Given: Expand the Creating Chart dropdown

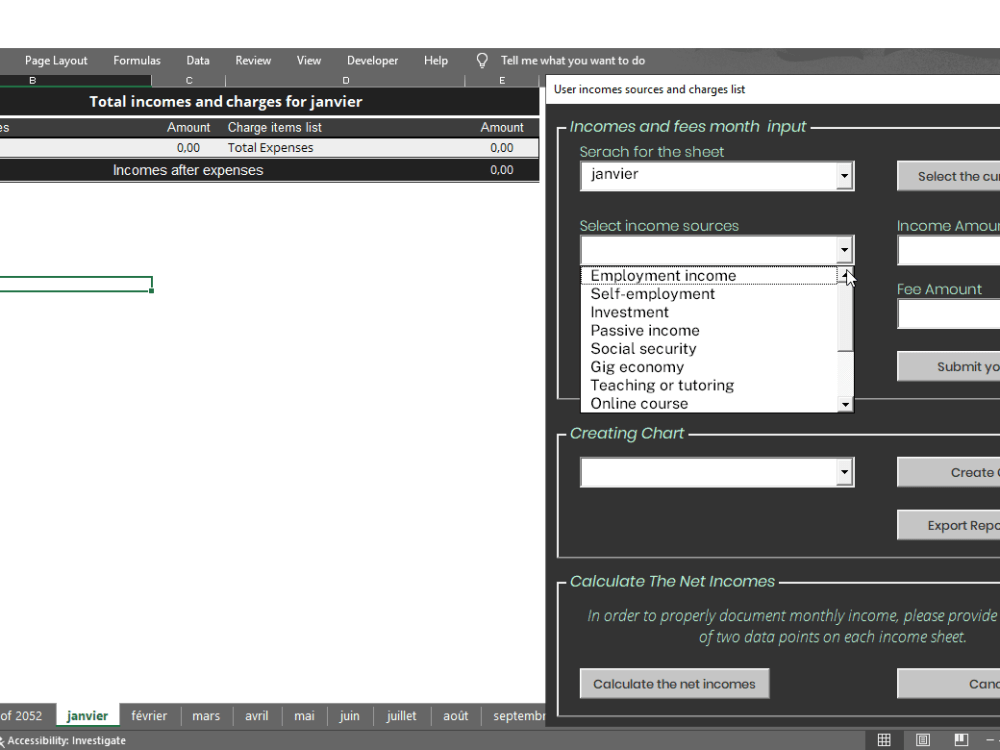Looking at the screenshot, I should (845, 471).
